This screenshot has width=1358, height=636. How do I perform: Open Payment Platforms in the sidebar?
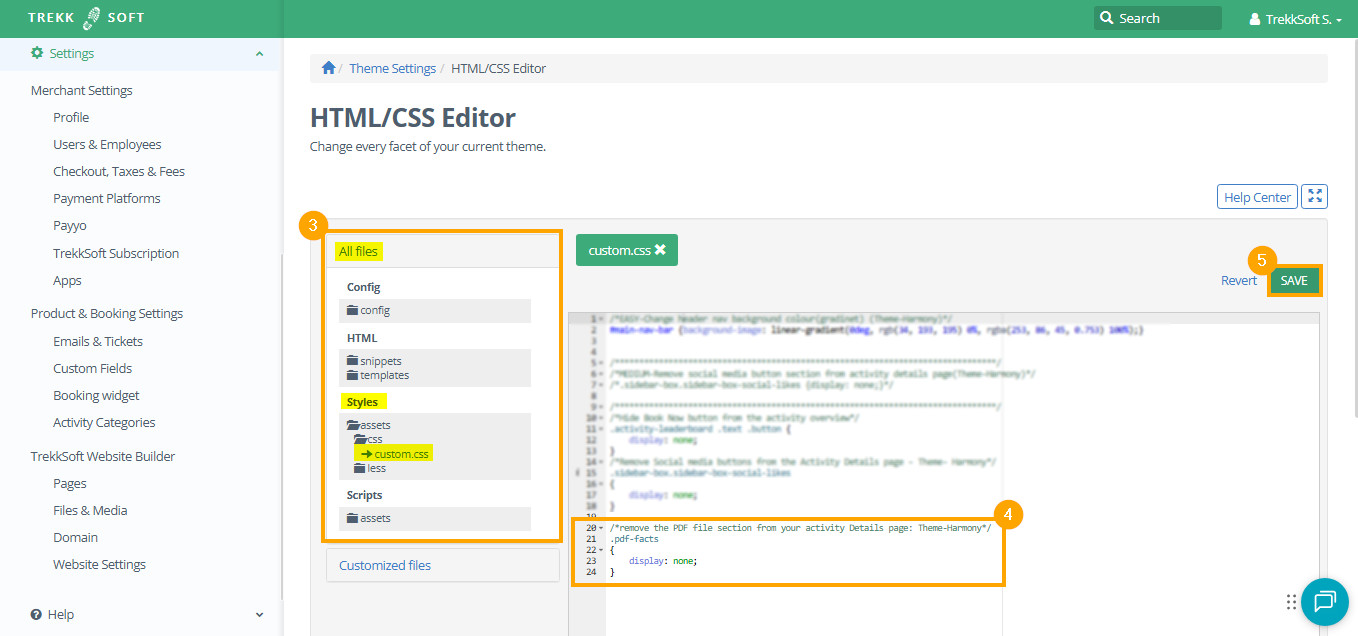106,198
